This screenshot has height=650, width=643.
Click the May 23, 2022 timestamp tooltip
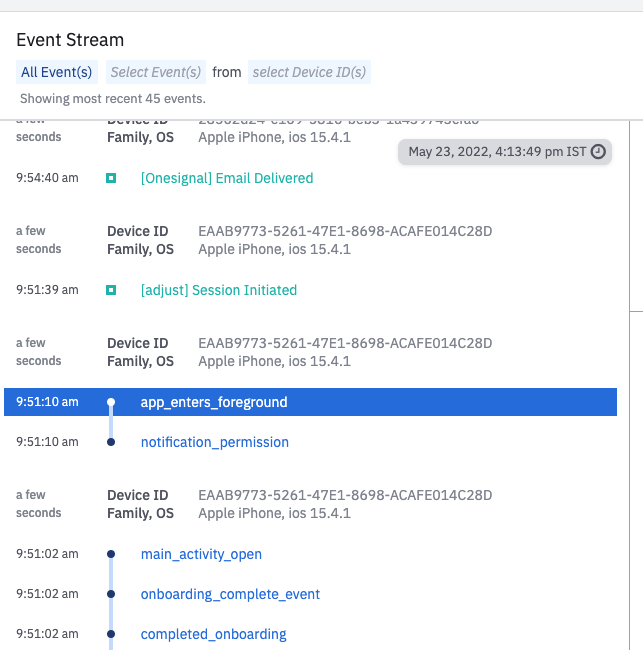click(498, 152)
